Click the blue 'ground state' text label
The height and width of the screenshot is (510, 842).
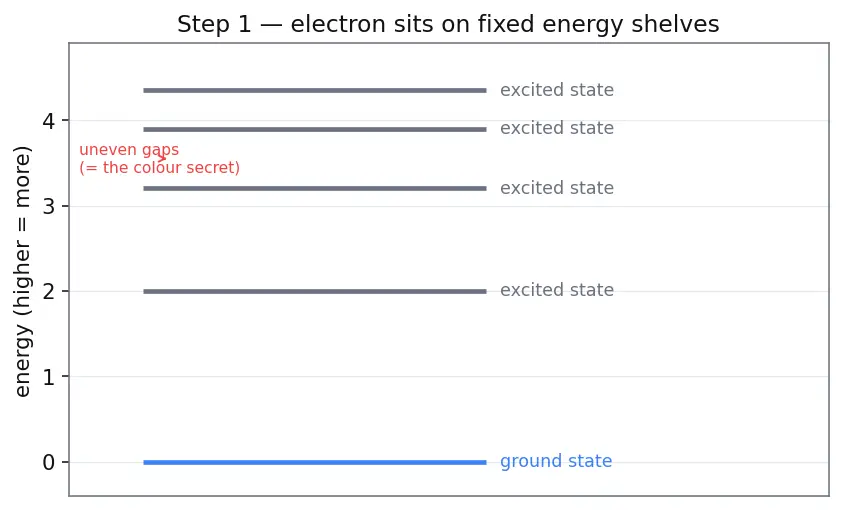pyautogui.click(x=556, y=461)
